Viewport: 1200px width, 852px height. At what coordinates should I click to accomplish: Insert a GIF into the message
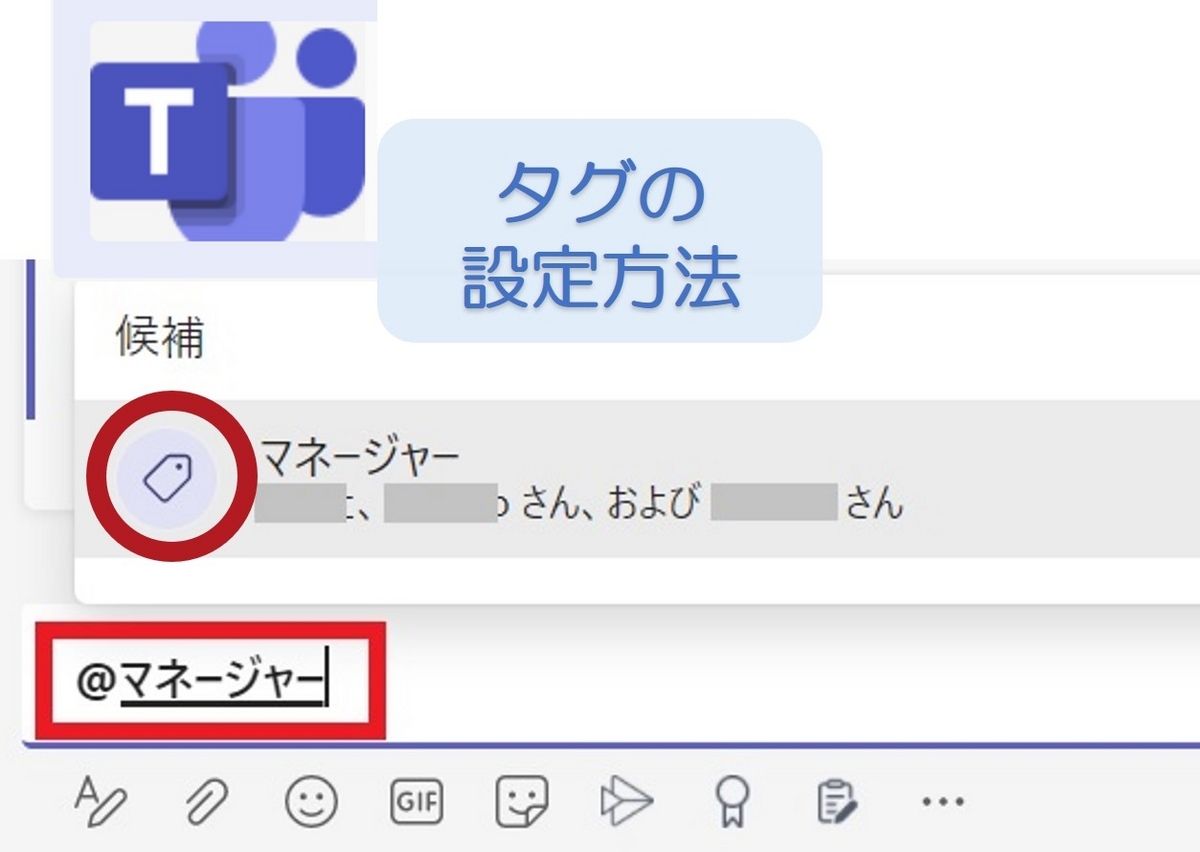[419, 800]
